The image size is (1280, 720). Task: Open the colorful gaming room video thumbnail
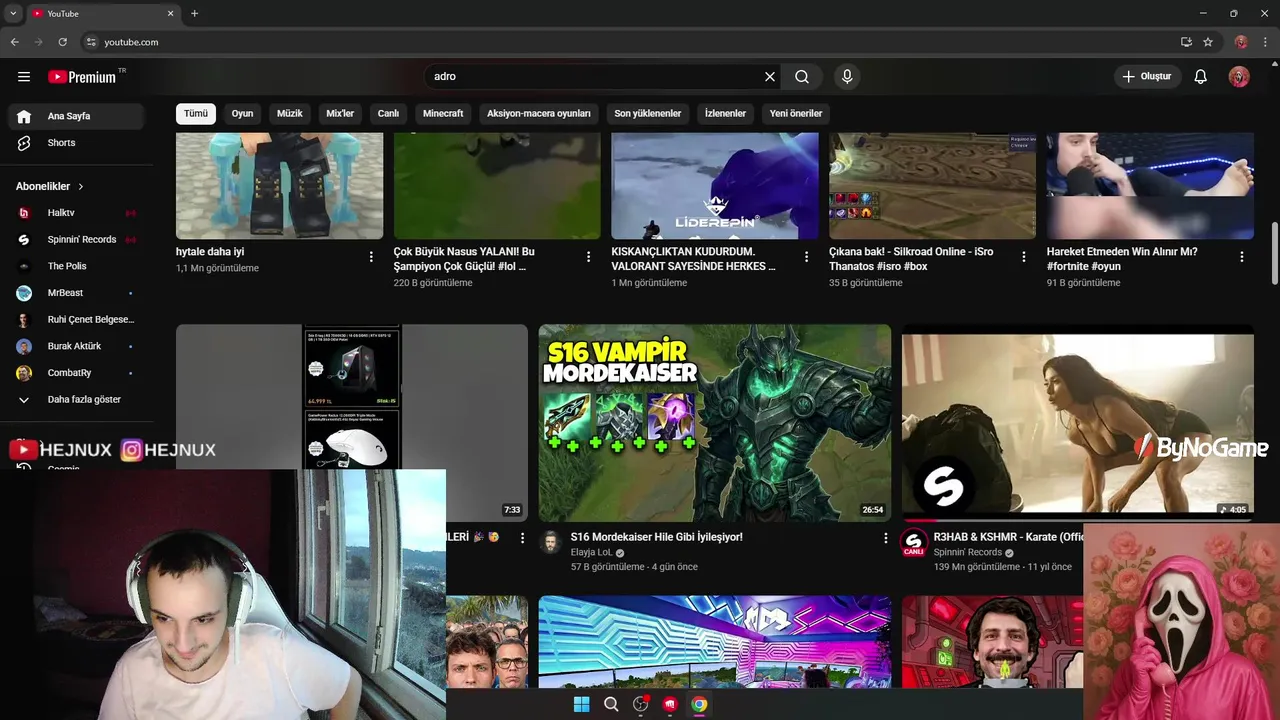714,642
